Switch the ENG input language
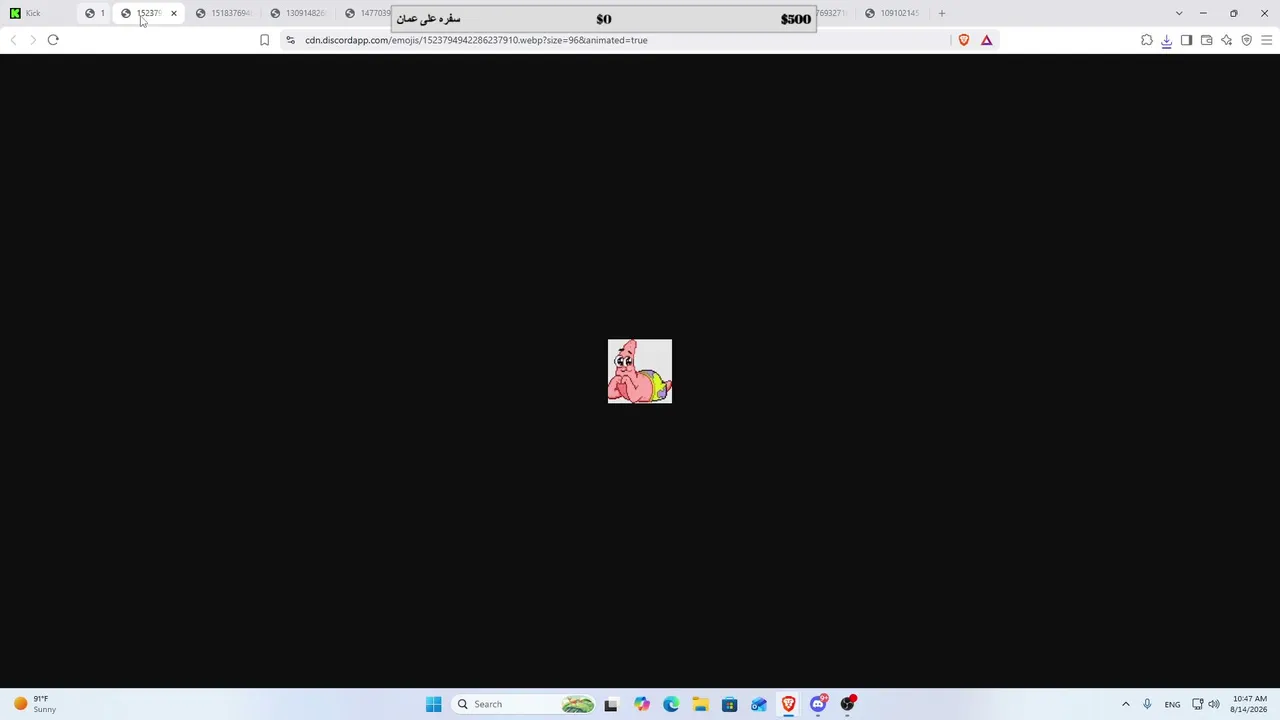The width and height of the screenshot is (1280, 720). [x=1172, y=704]
